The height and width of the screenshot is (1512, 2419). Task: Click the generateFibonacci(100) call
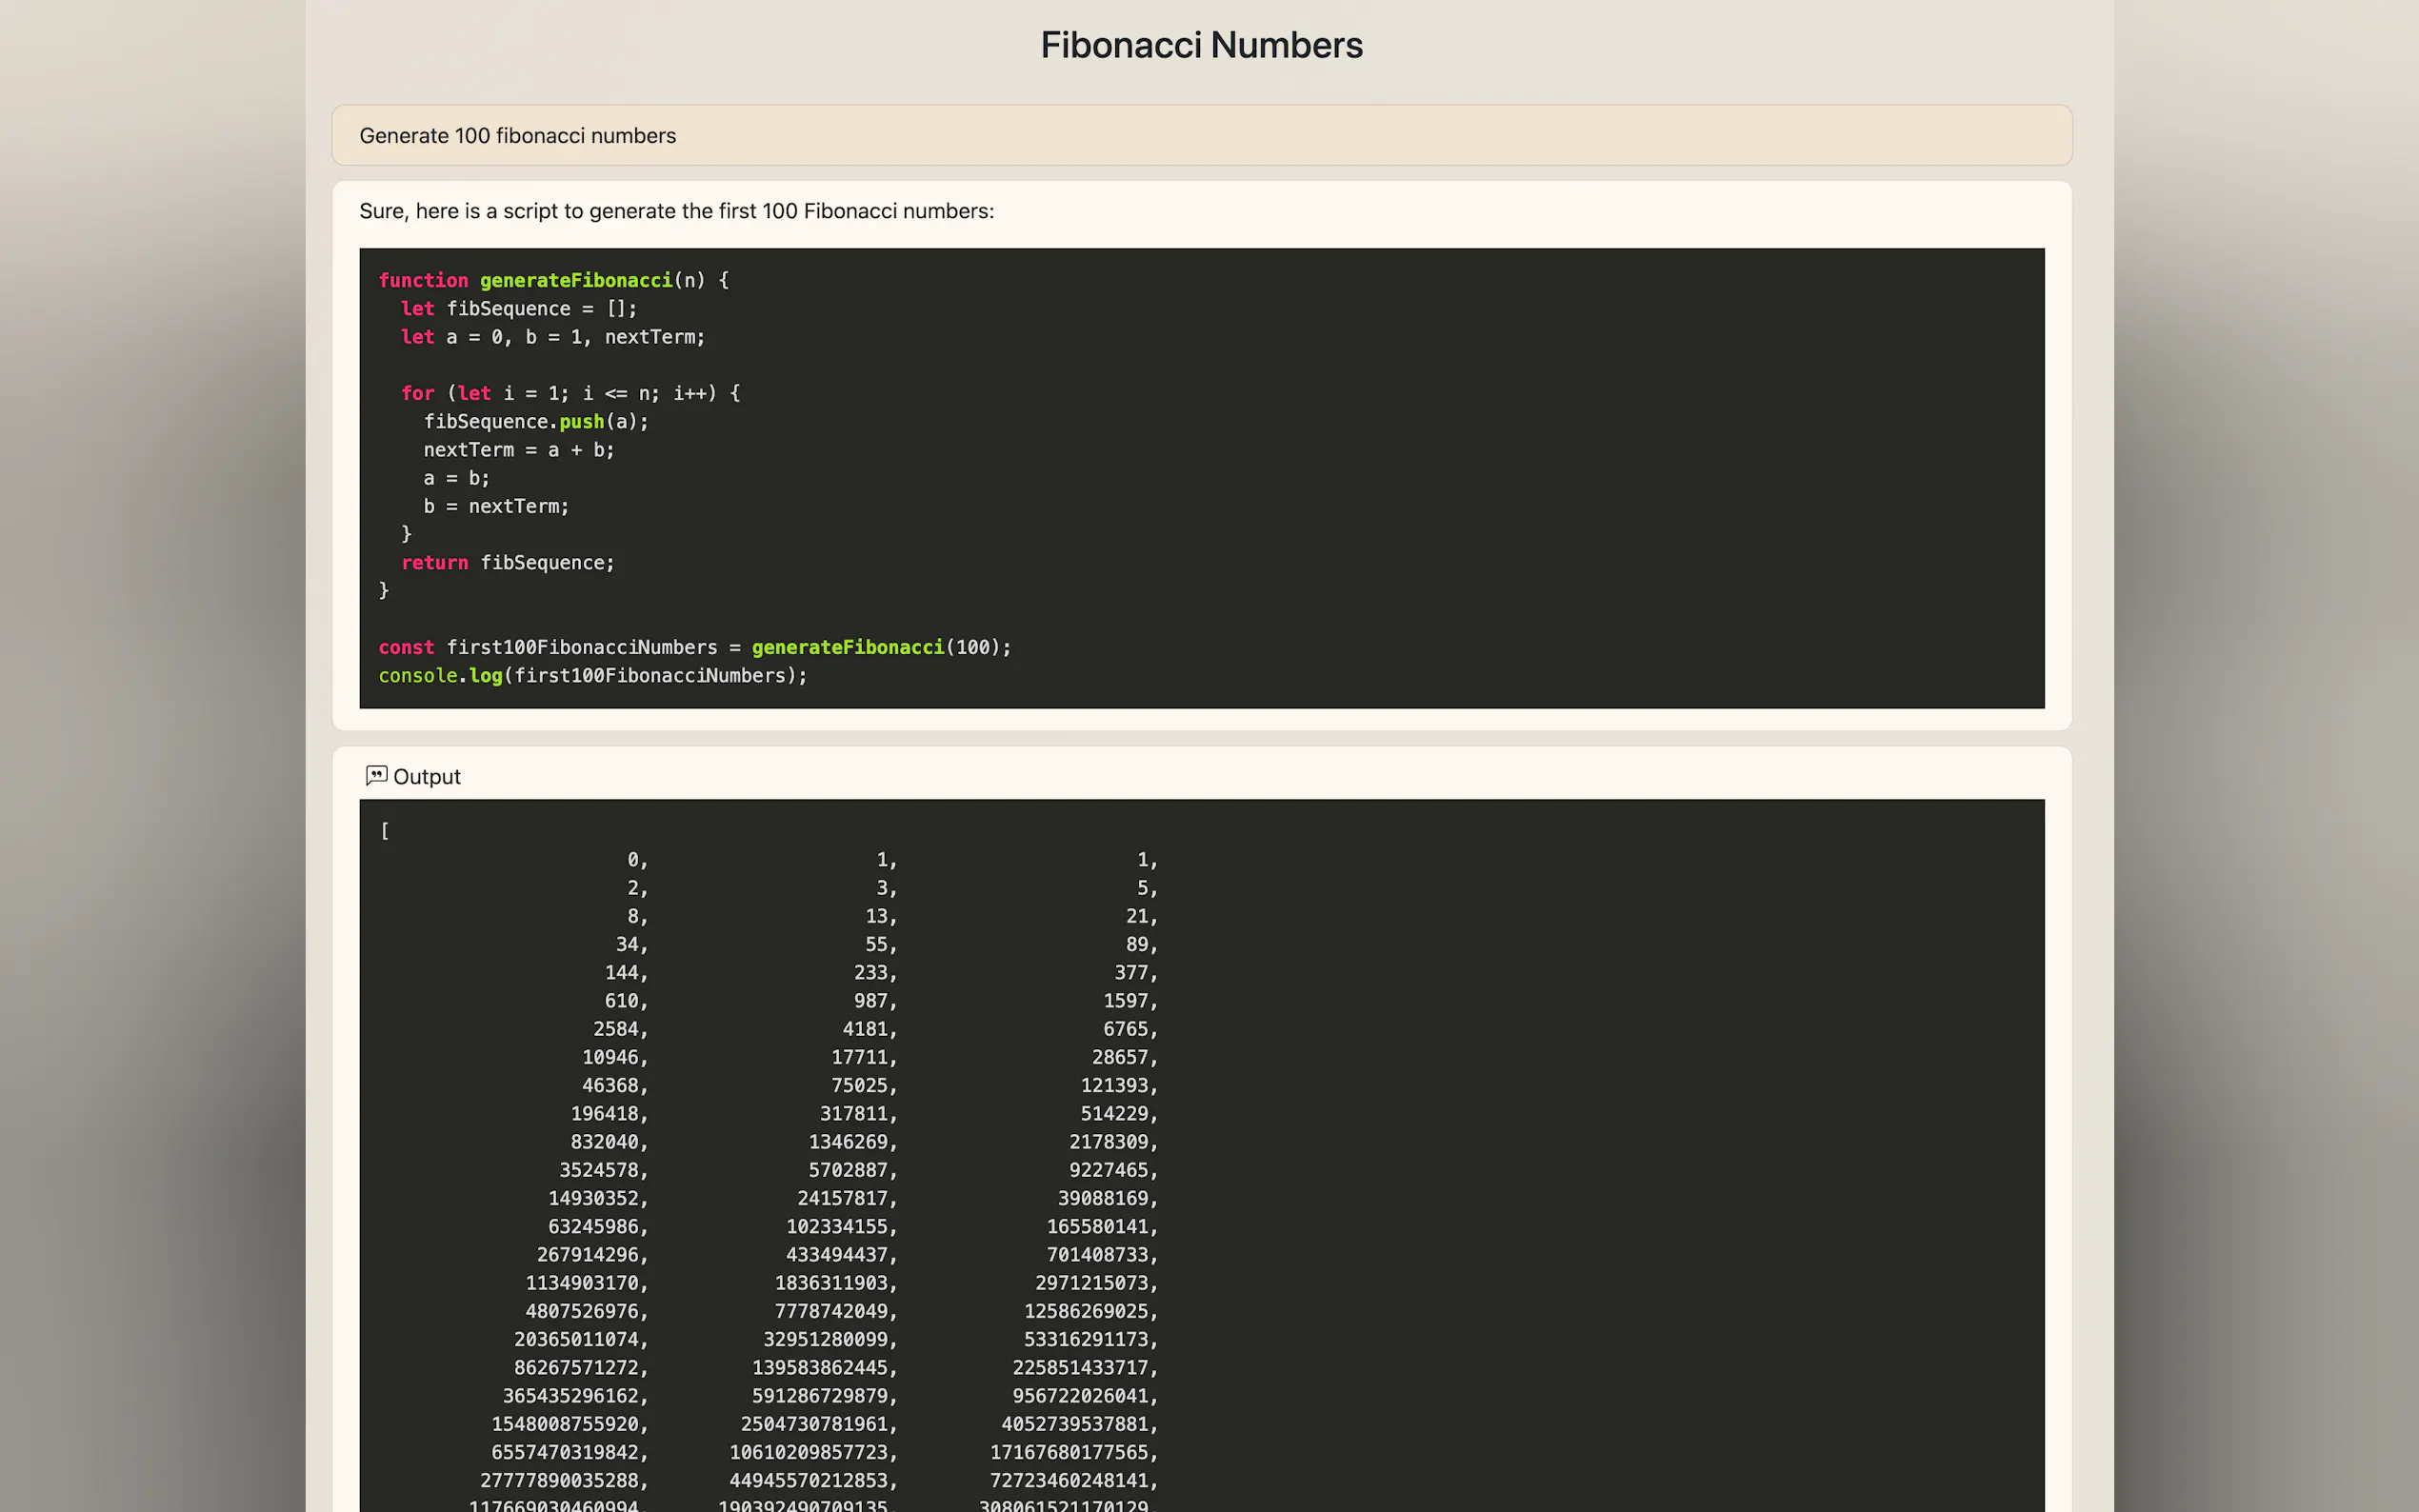880,647
